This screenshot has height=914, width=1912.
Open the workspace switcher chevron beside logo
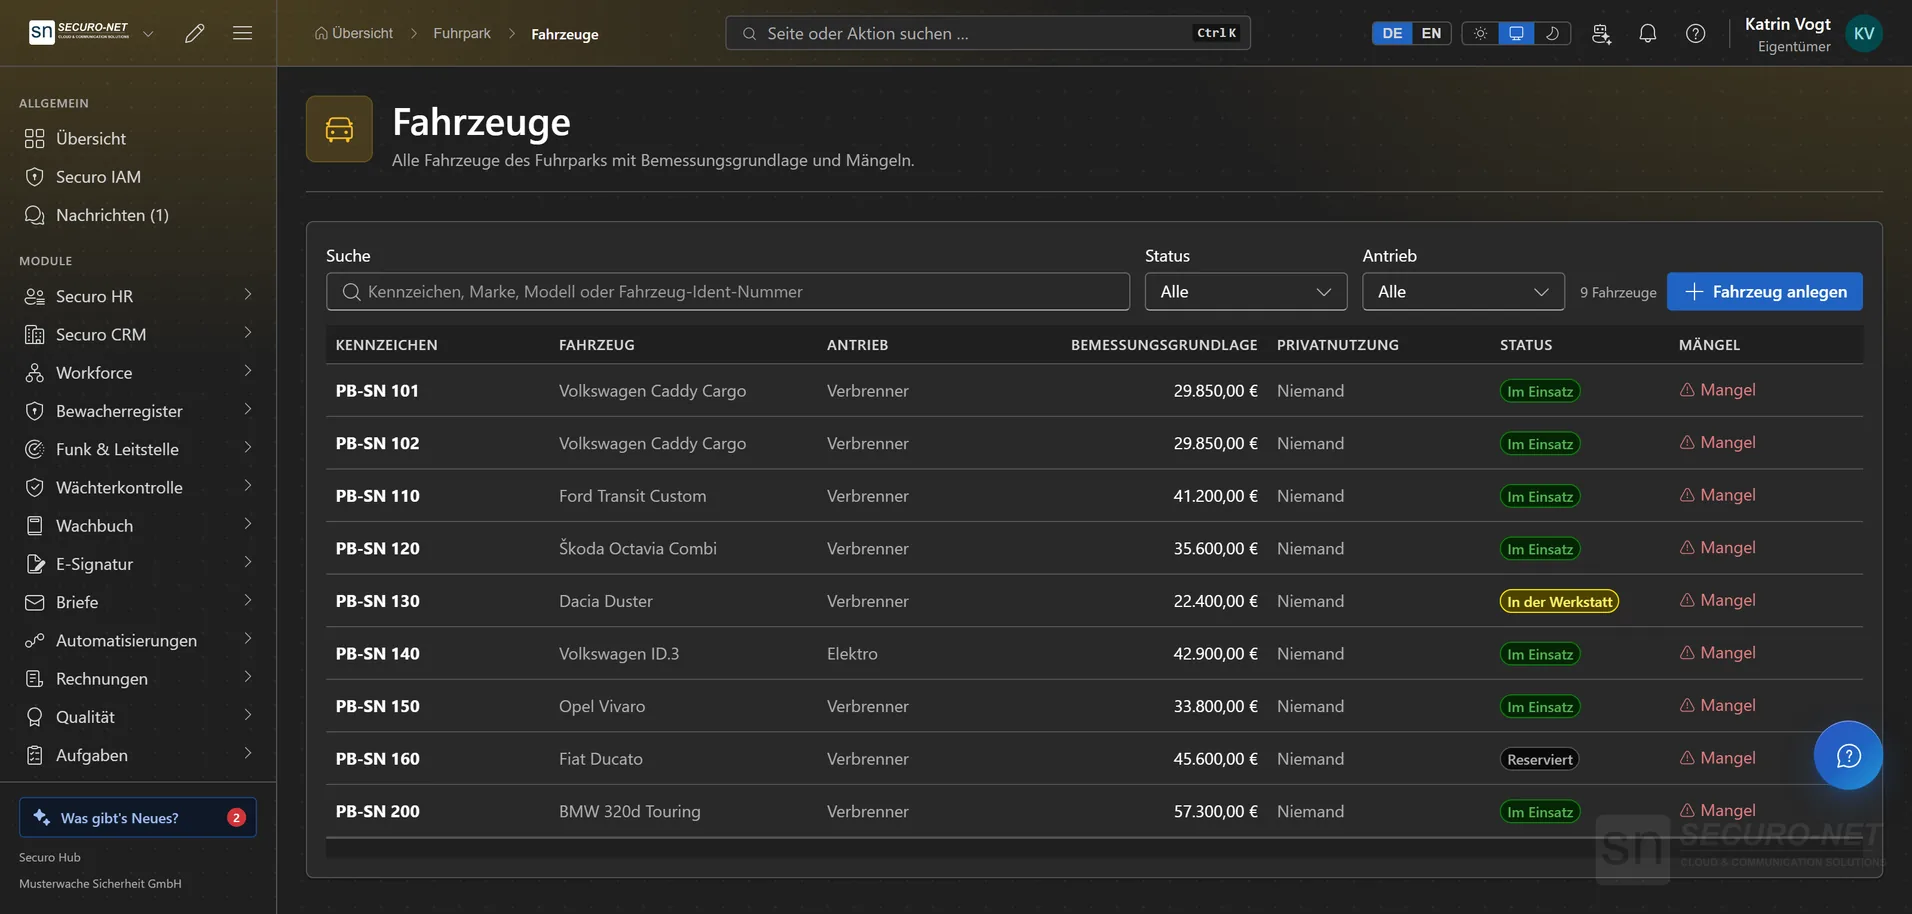[x=148, y=33]
